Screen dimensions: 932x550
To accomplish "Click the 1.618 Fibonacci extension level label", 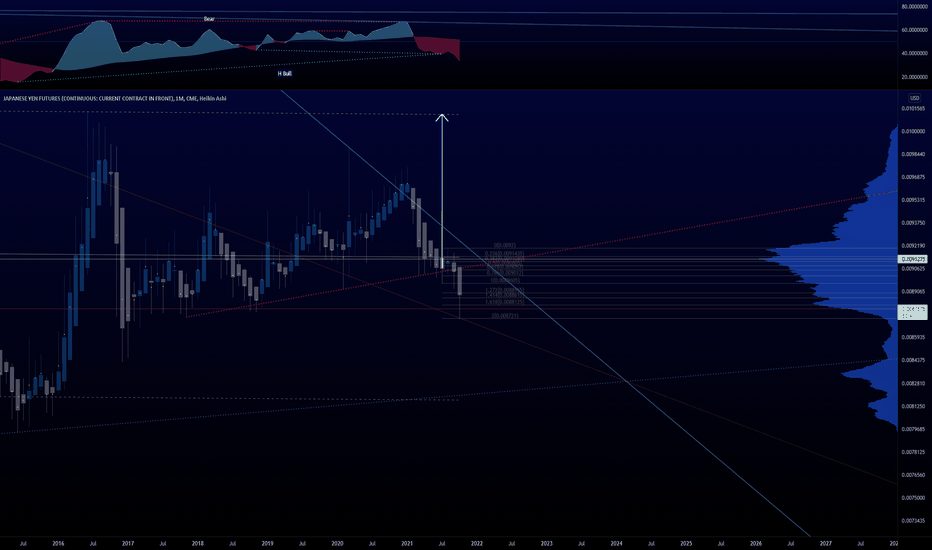I will coord(505,302).
